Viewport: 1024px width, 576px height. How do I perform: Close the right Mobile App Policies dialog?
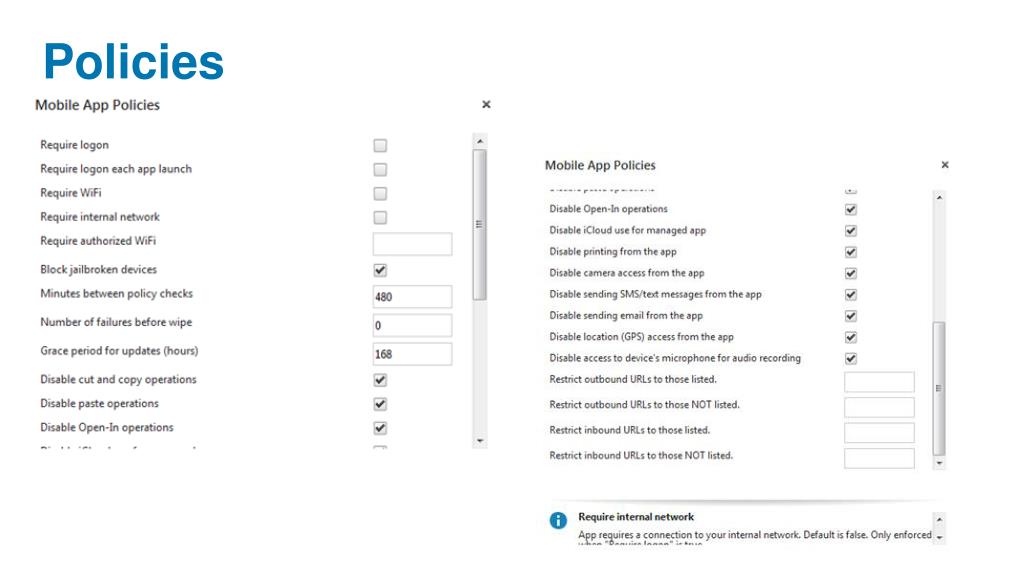(x=944, y=165)
